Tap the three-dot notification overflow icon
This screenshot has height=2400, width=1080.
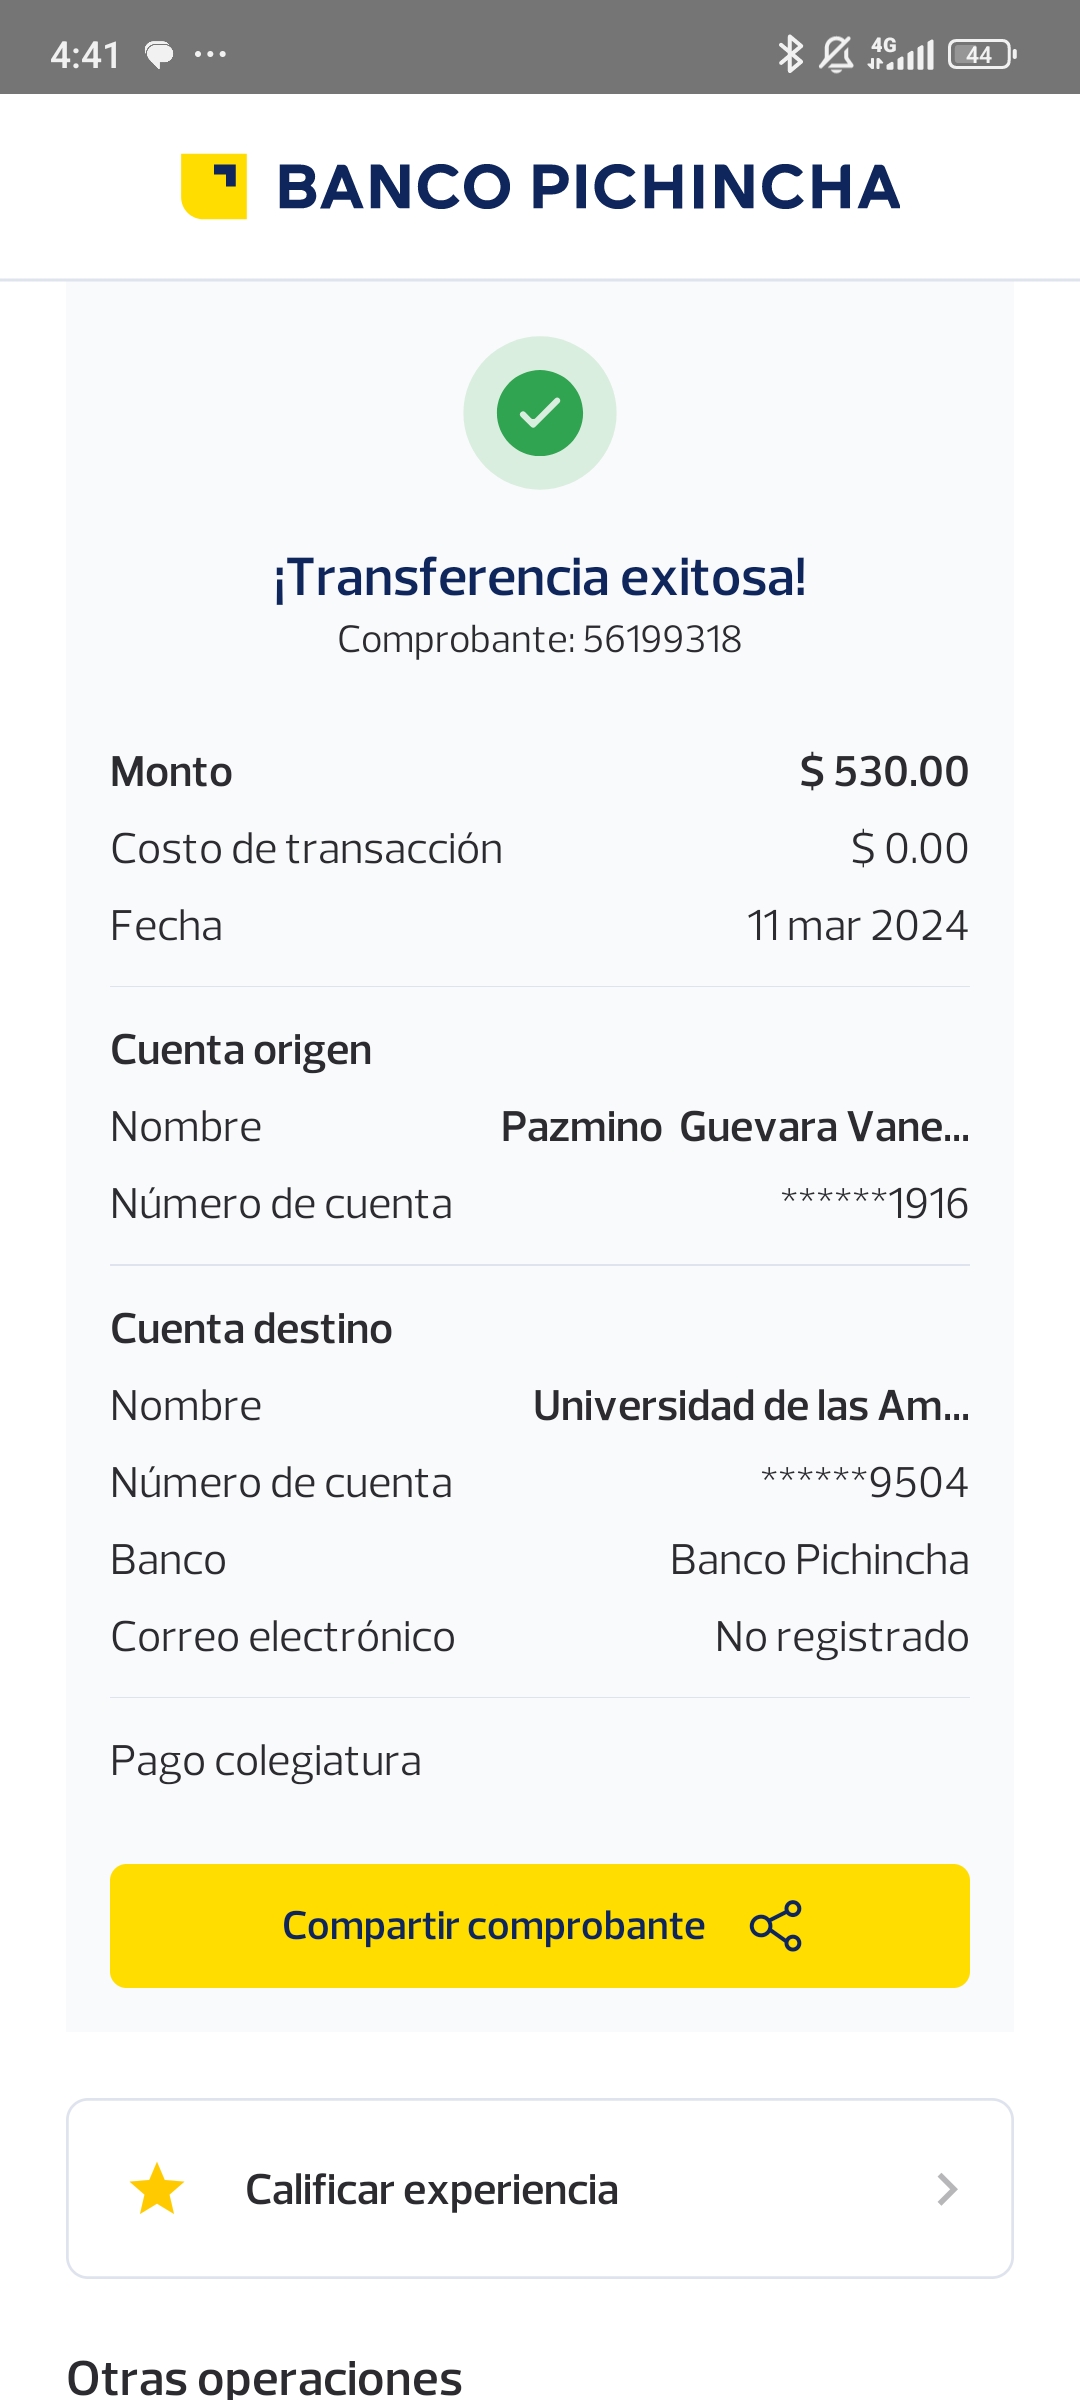click(x=210, y=54)
